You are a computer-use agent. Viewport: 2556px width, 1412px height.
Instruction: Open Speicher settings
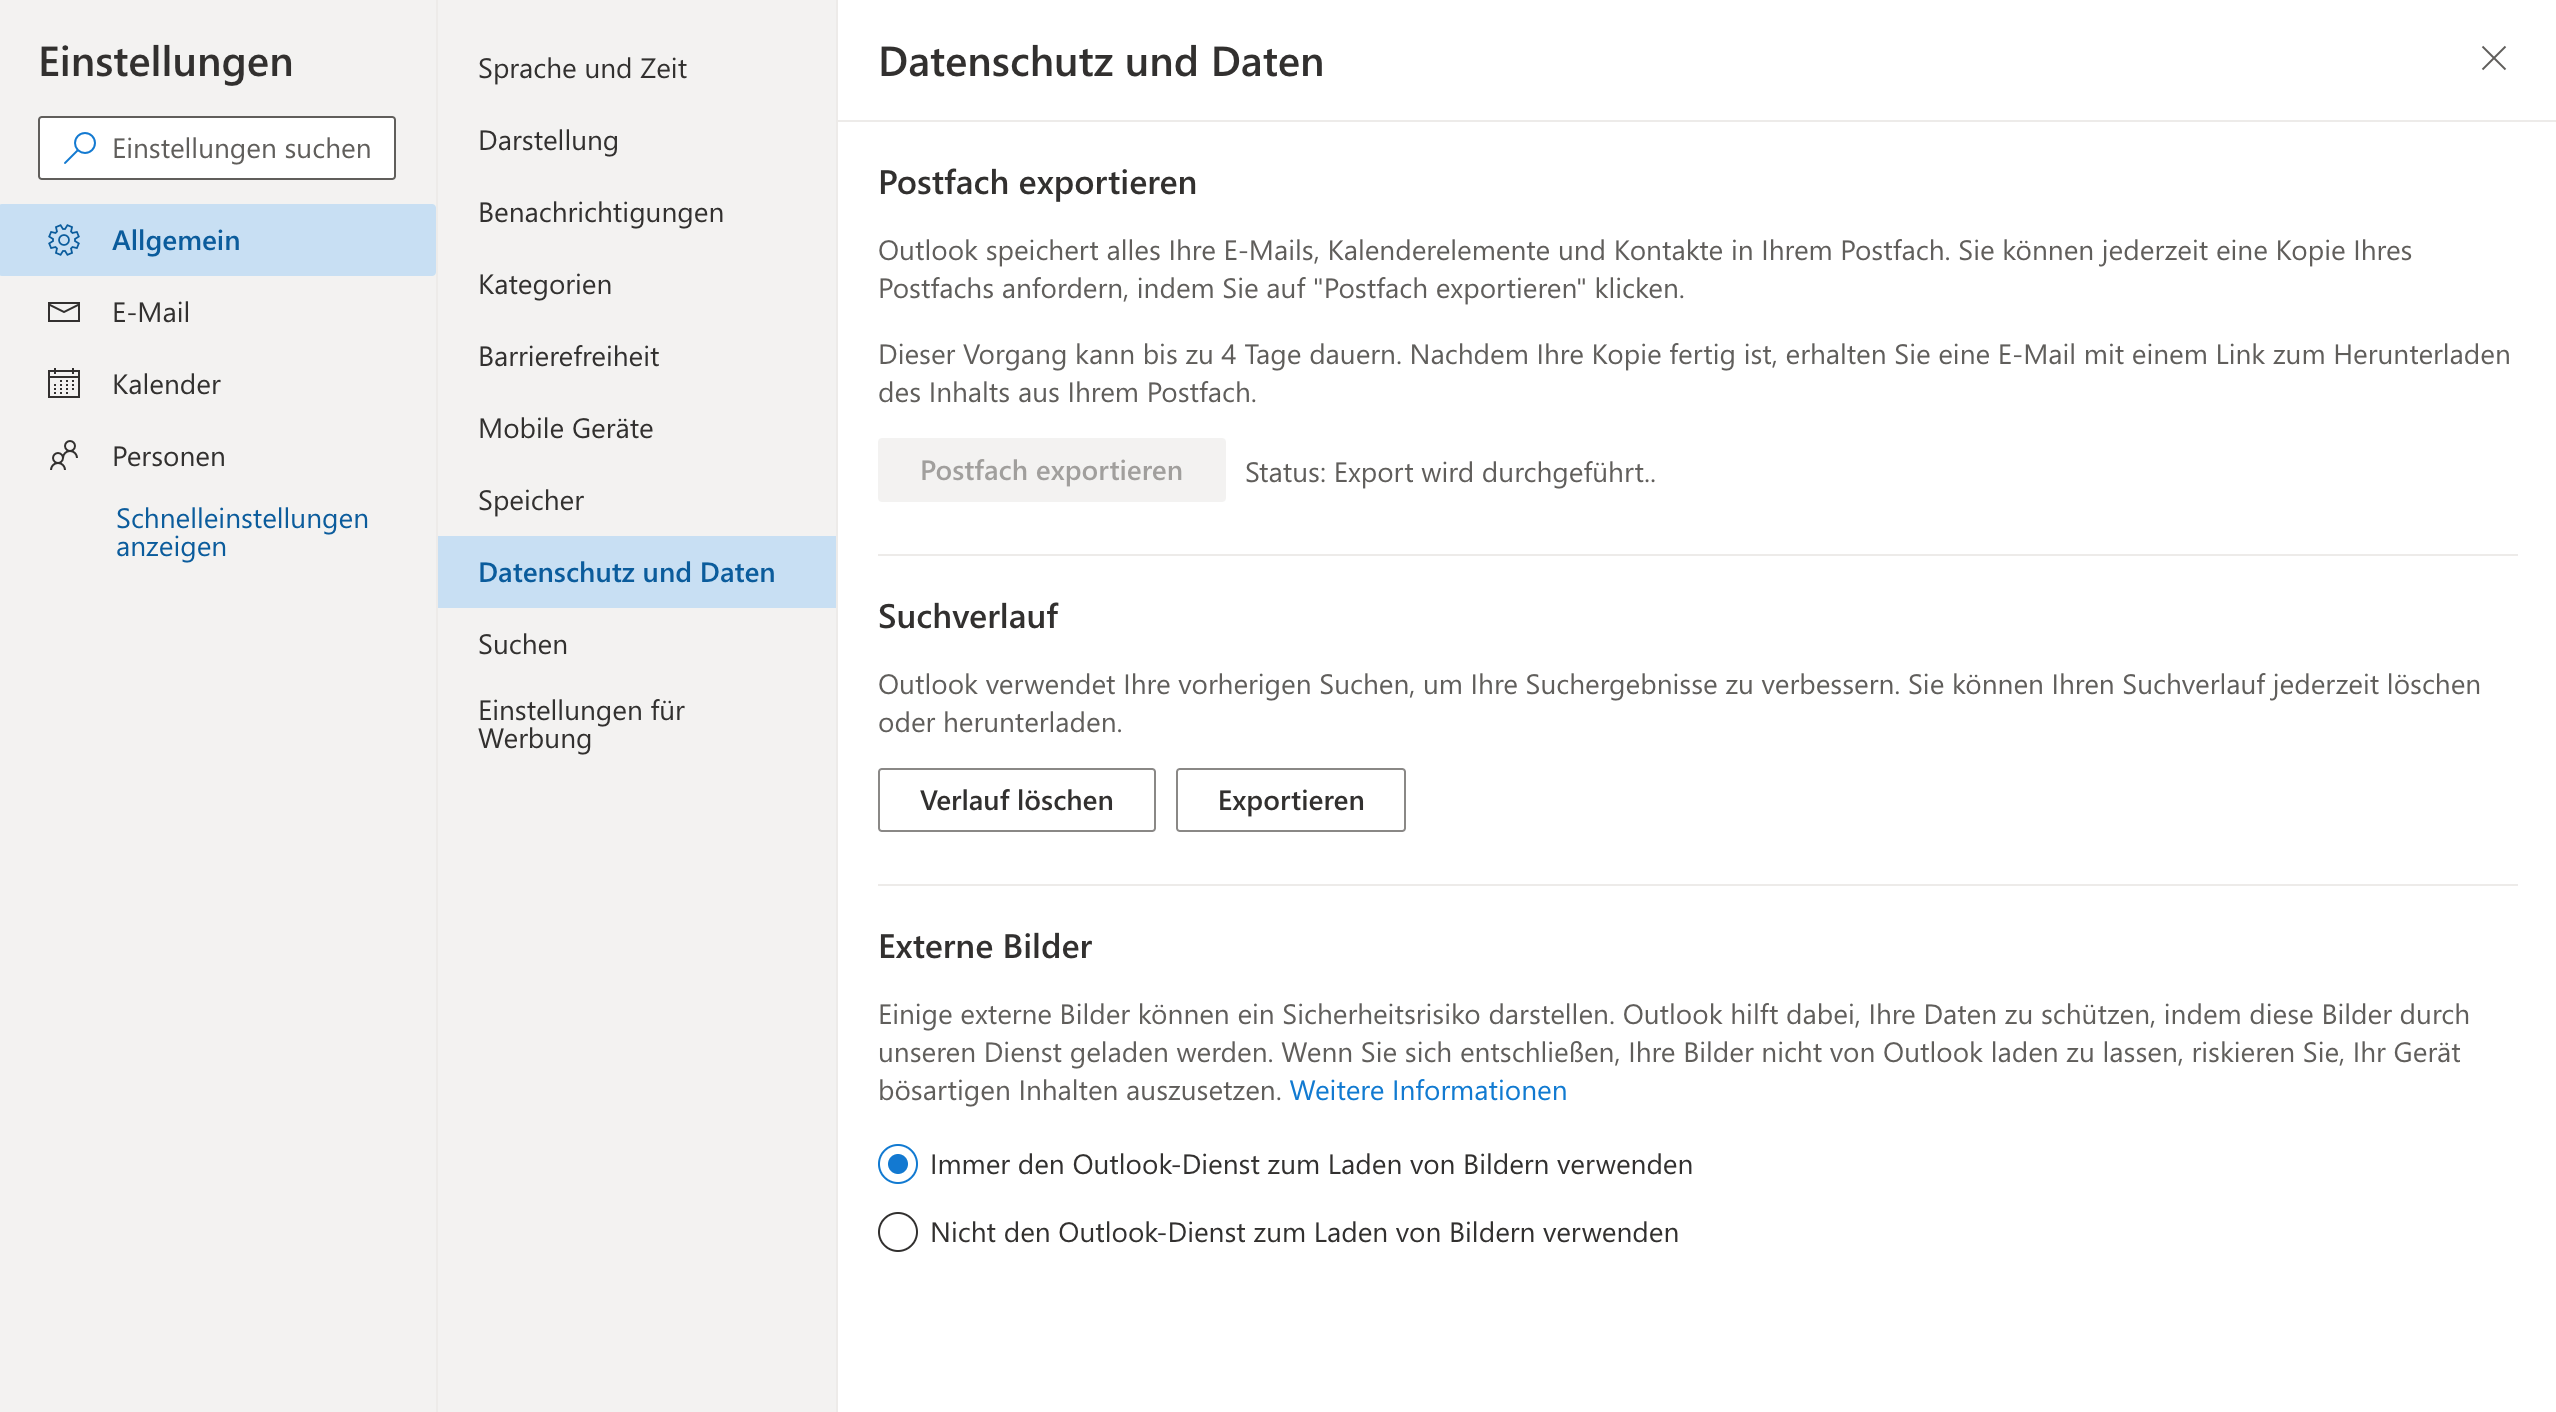pos(637,500)
